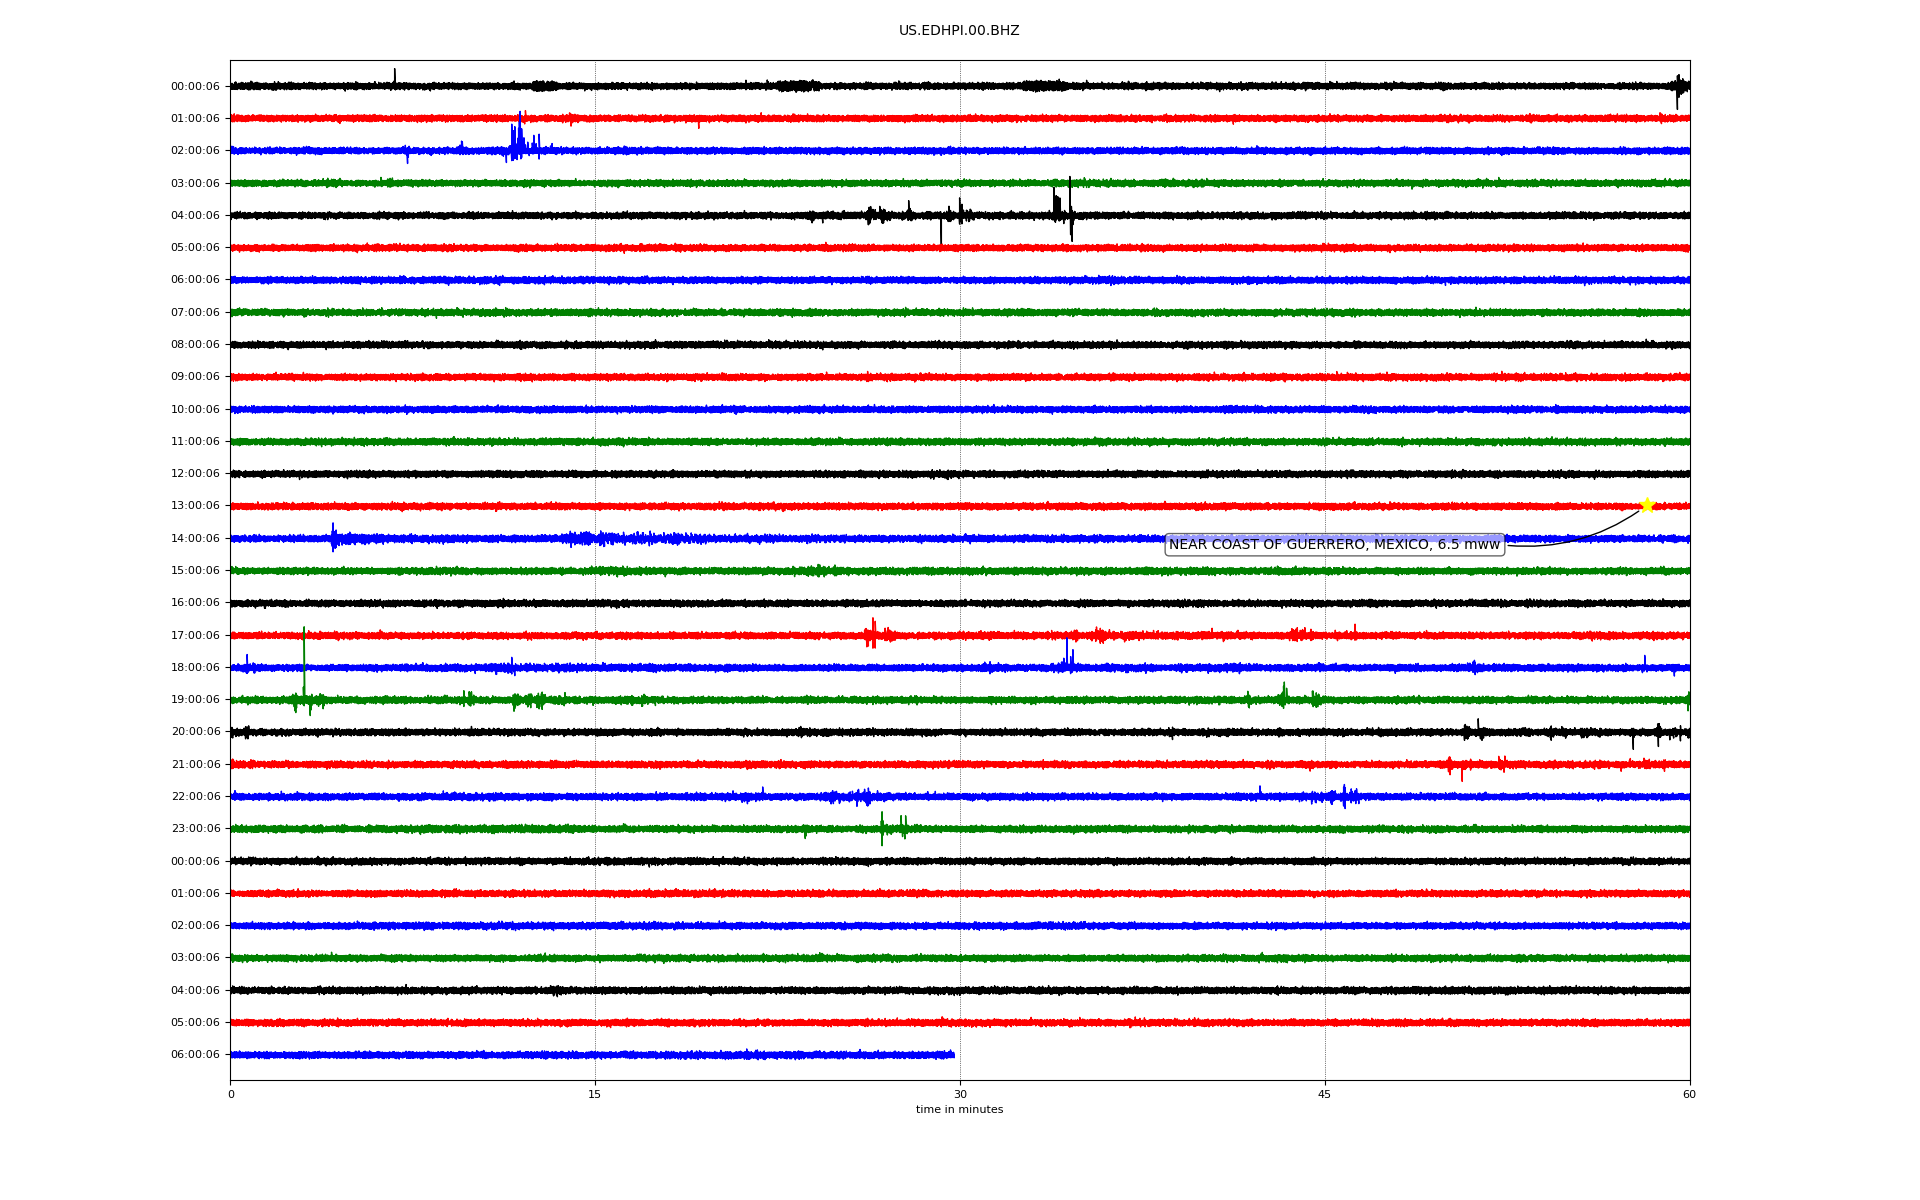Click the 15 tick on x-axis
The image size is (1920, 1200).
[x=595, y=1095]
